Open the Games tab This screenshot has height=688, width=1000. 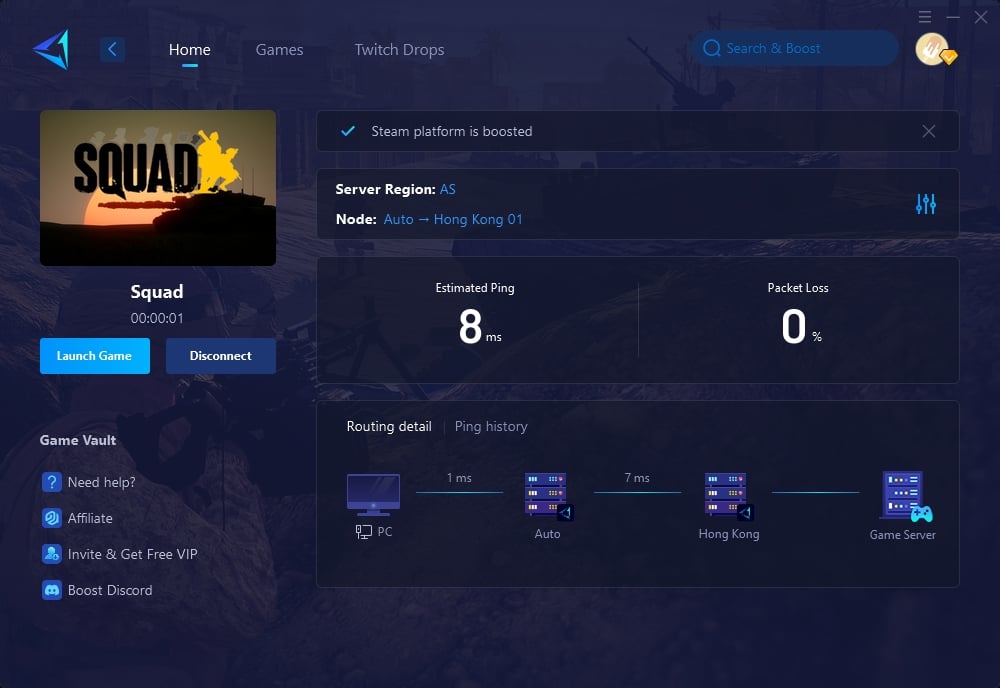coord(279,50)
